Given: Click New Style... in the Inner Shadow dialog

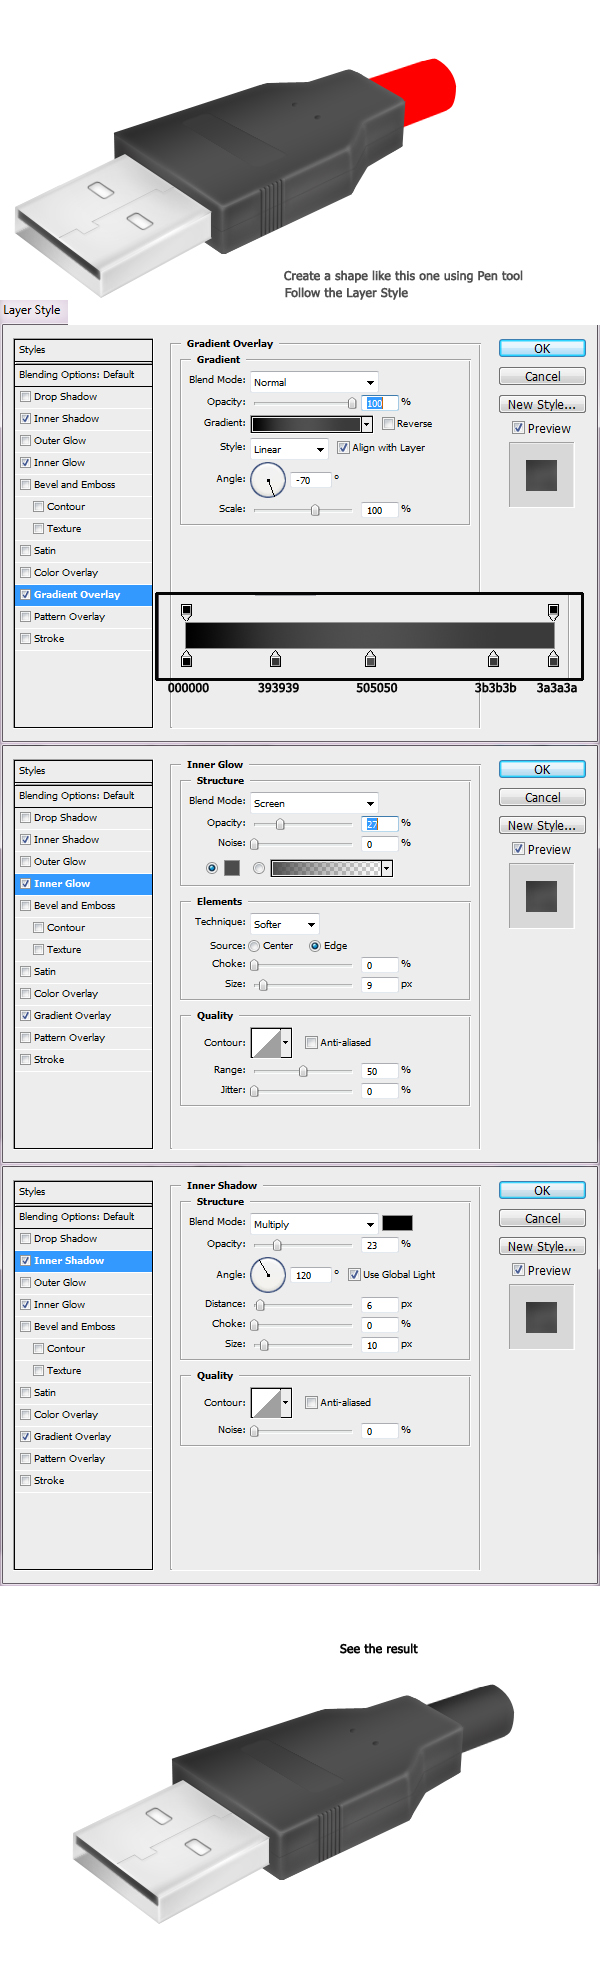Looking at the screenshot, I should (x=542, y=1247).
